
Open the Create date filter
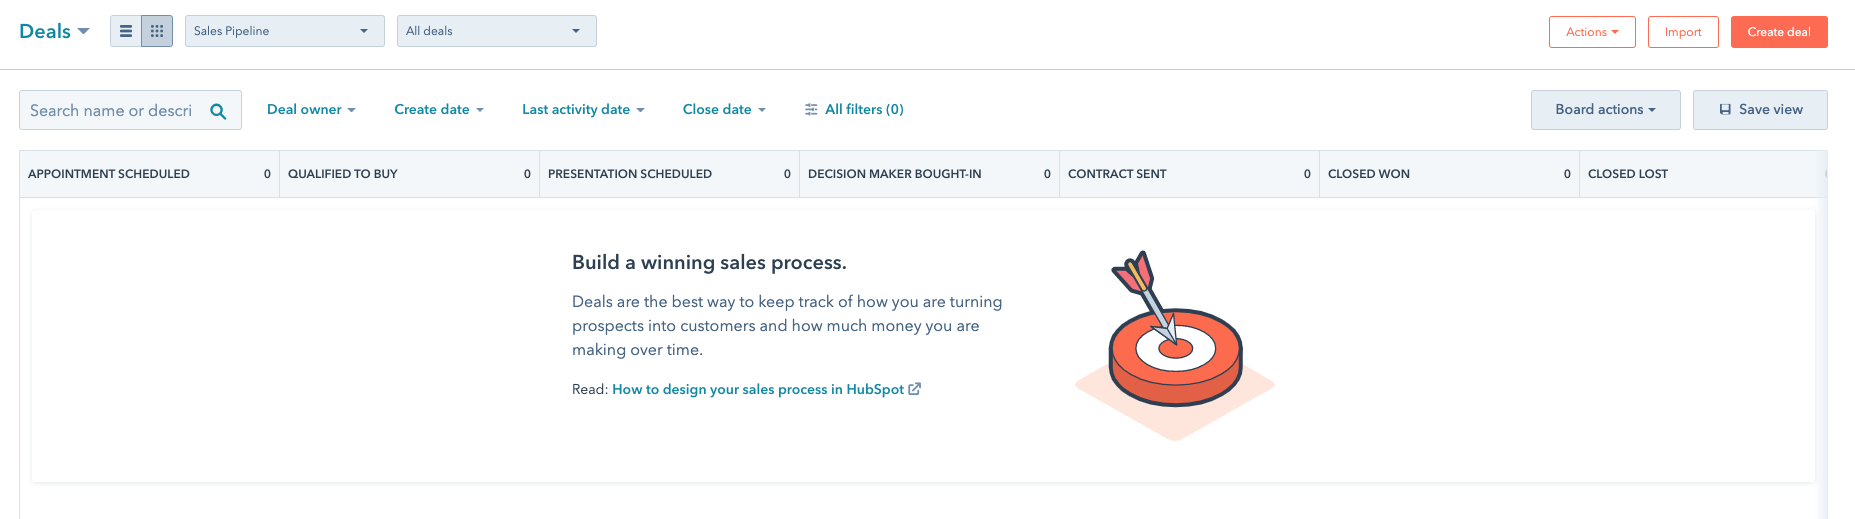[439, 109]
